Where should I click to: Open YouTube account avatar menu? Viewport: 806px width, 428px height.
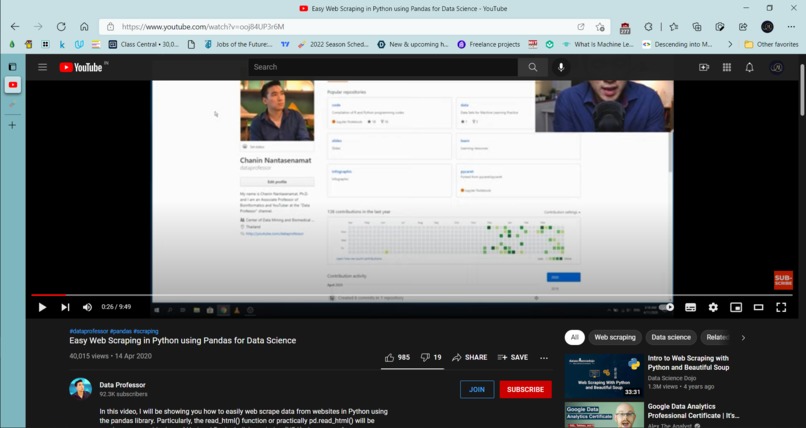point(777,67)
